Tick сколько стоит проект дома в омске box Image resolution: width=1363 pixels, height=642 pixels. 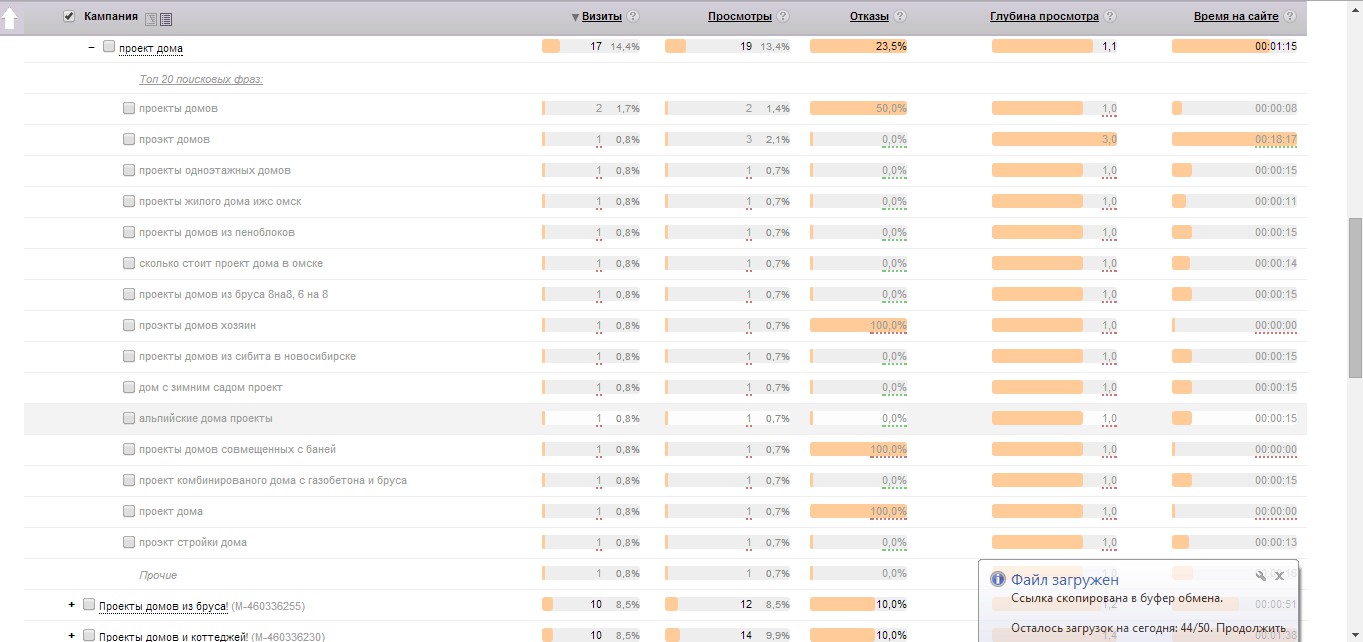click(x=129, y=263)
